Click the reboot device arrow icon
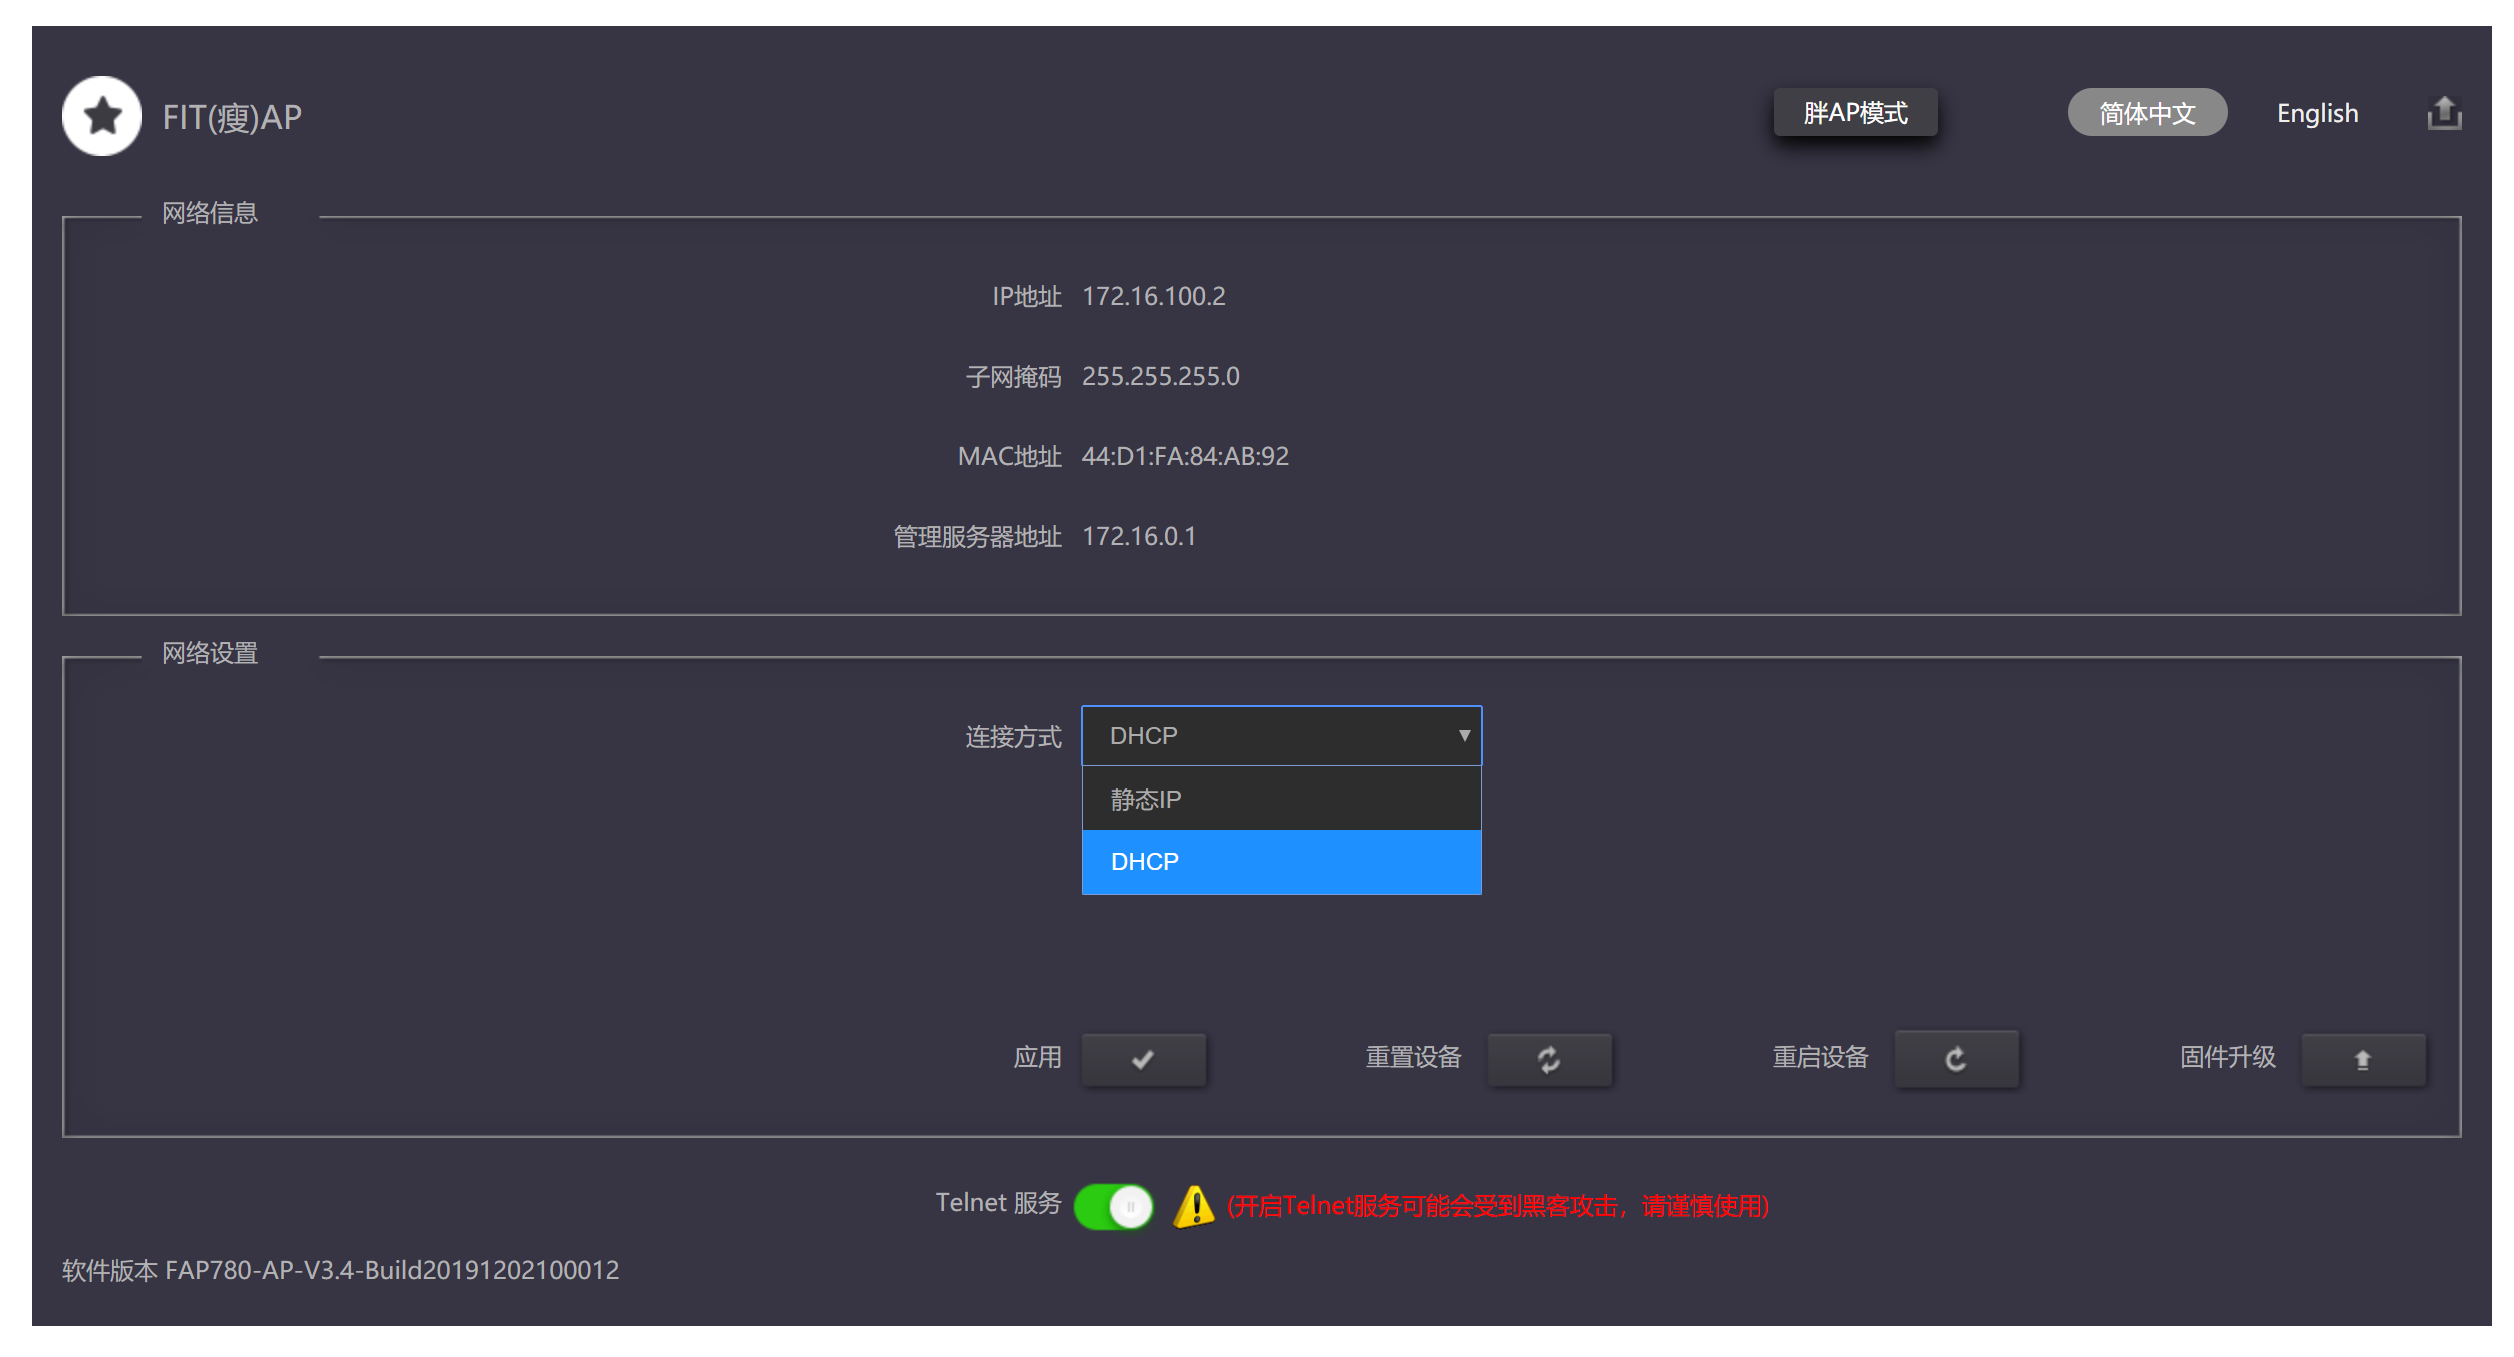2514x1357 pixels. point(1955,1059)
